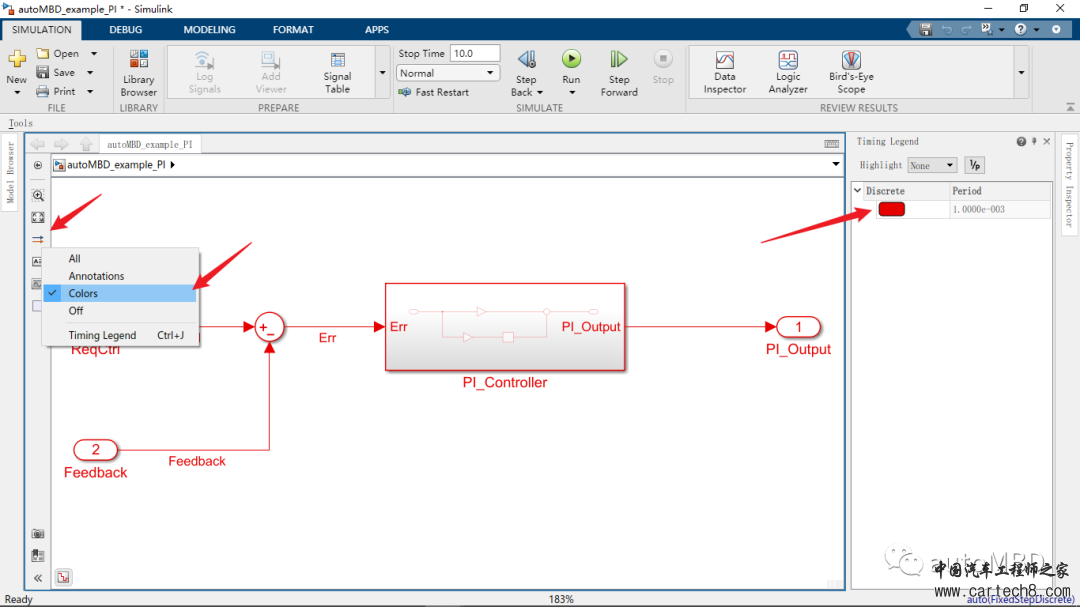Navigate back in model hierarchy
1080x607 pixels.
tap(37, 144)
